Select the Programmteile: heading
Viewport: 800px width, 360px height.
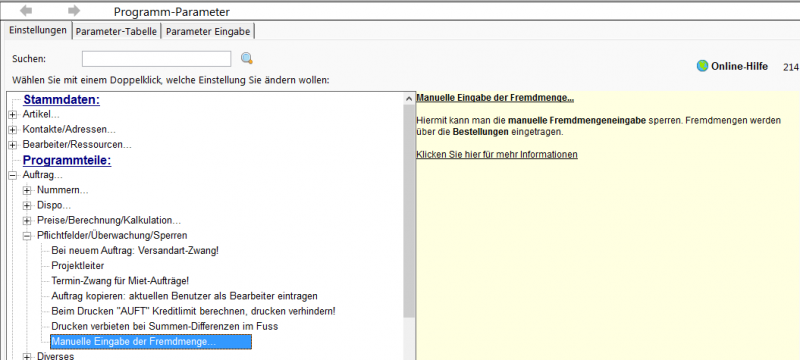point(67,161)
